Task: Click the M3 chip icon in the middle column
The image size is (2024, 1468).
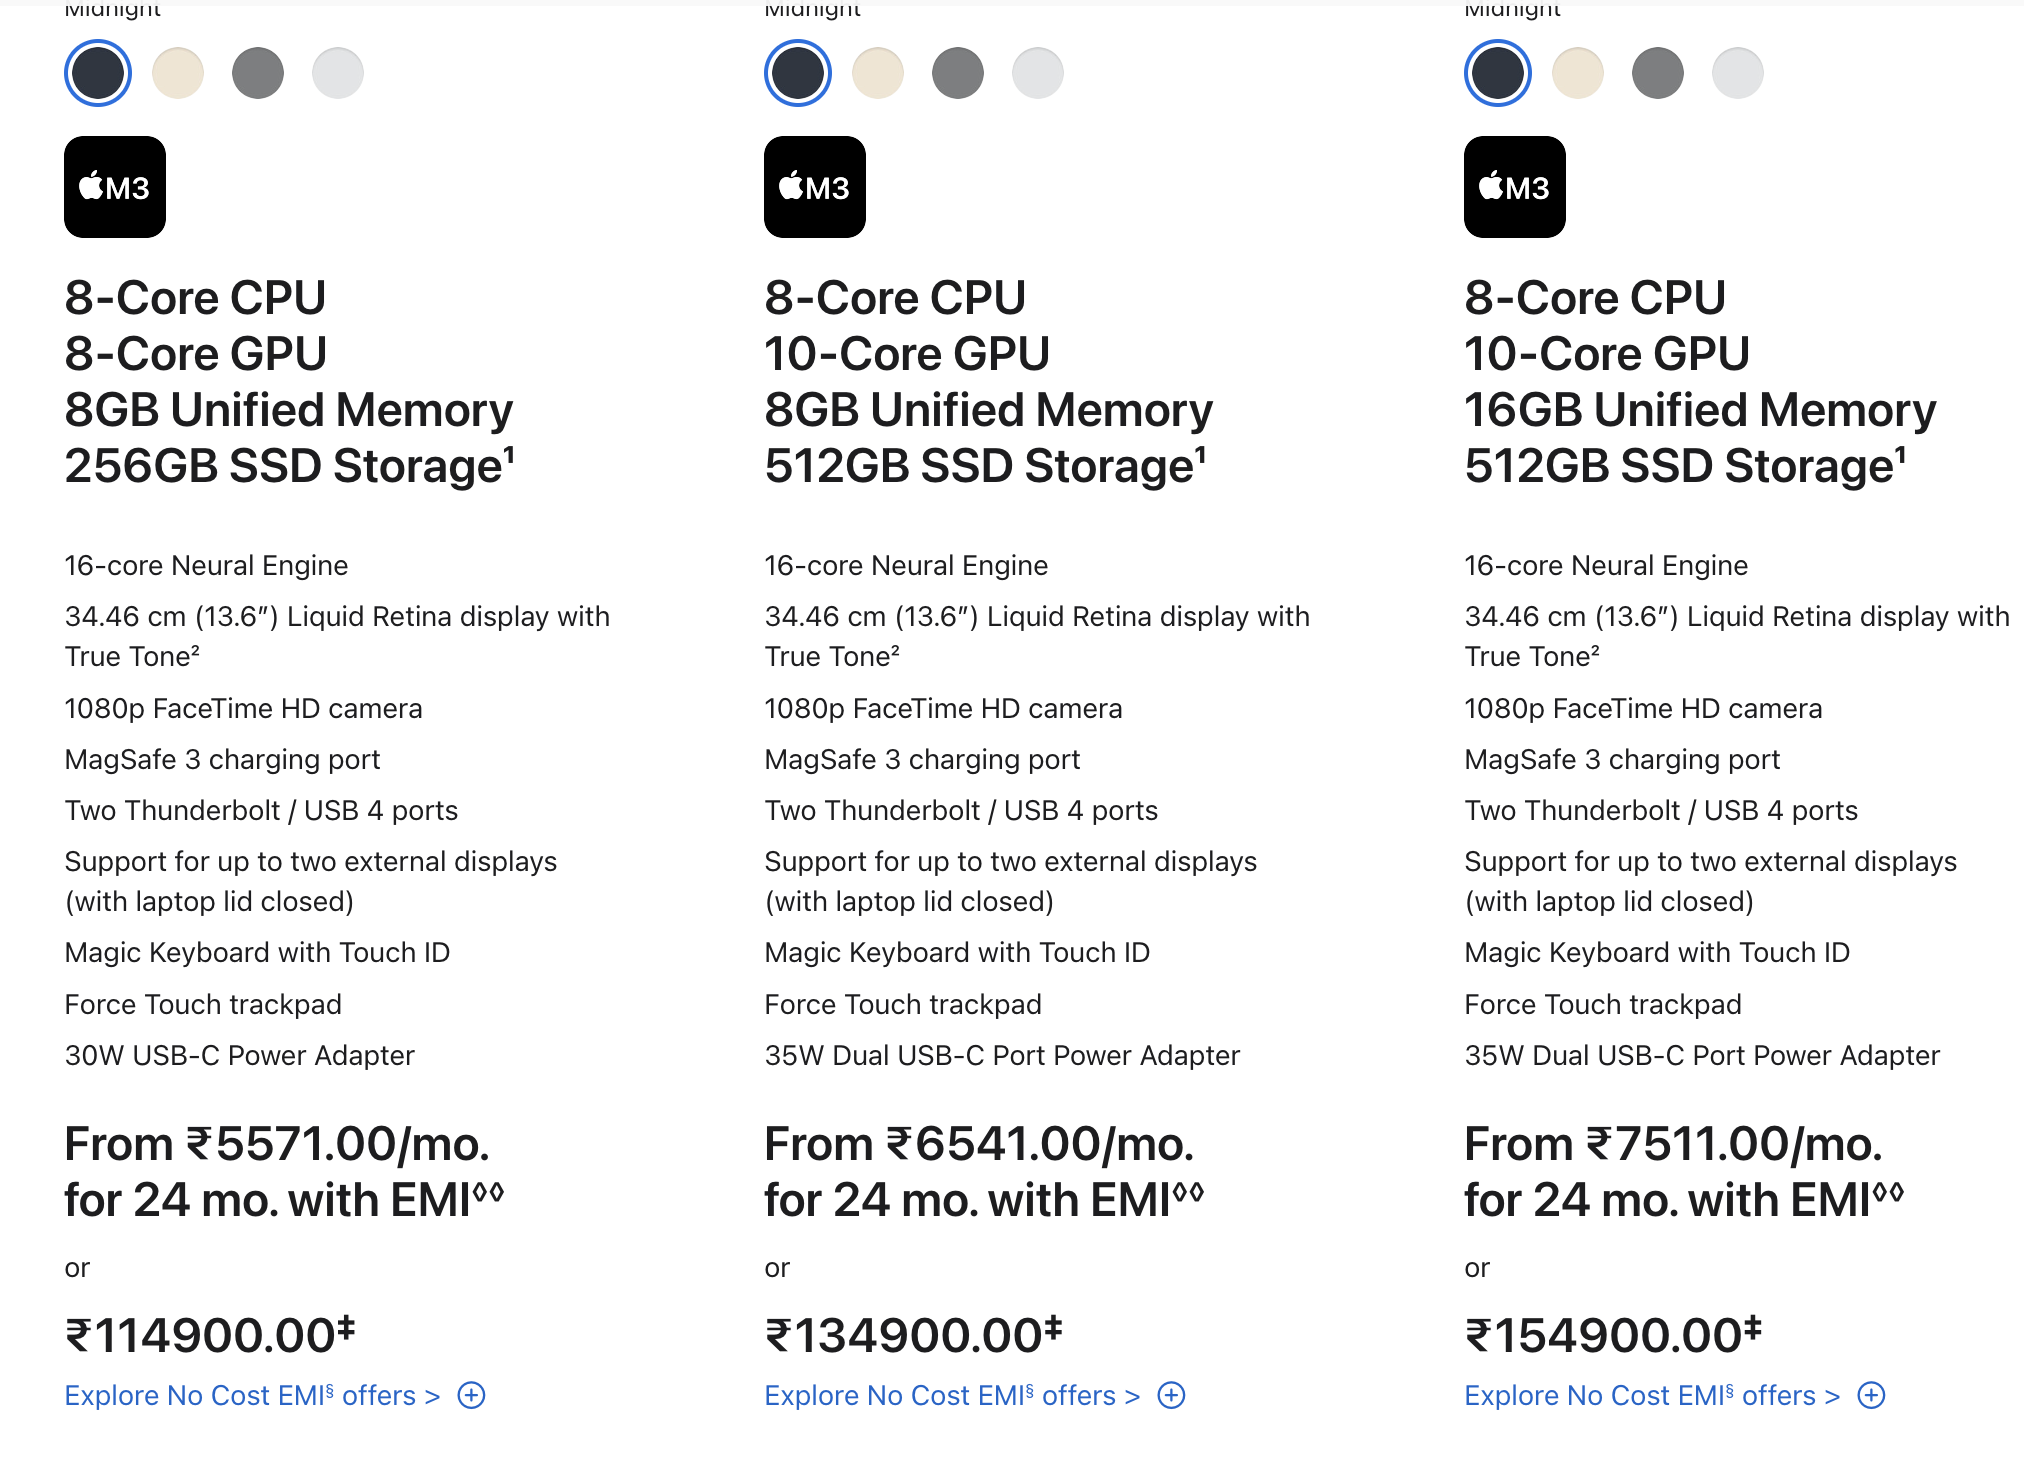Action: tap(815, 187)
